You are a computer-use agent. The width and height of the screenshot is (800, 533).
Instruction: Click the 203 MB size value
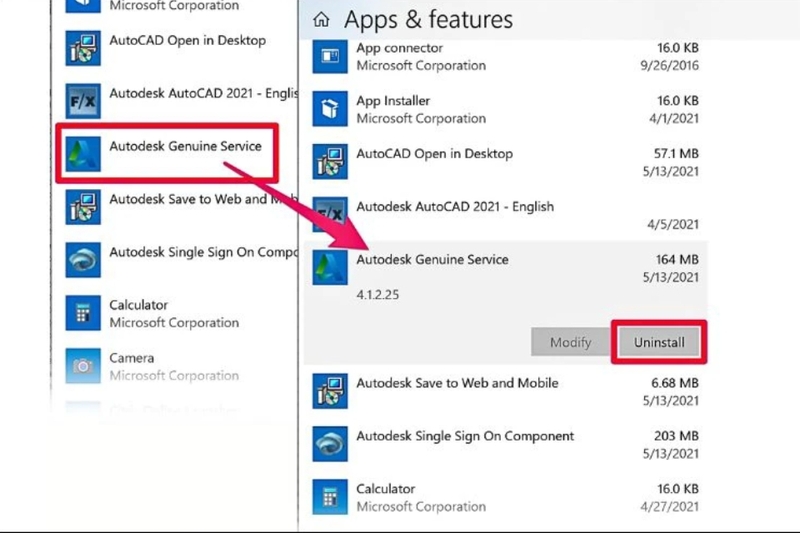676,436
